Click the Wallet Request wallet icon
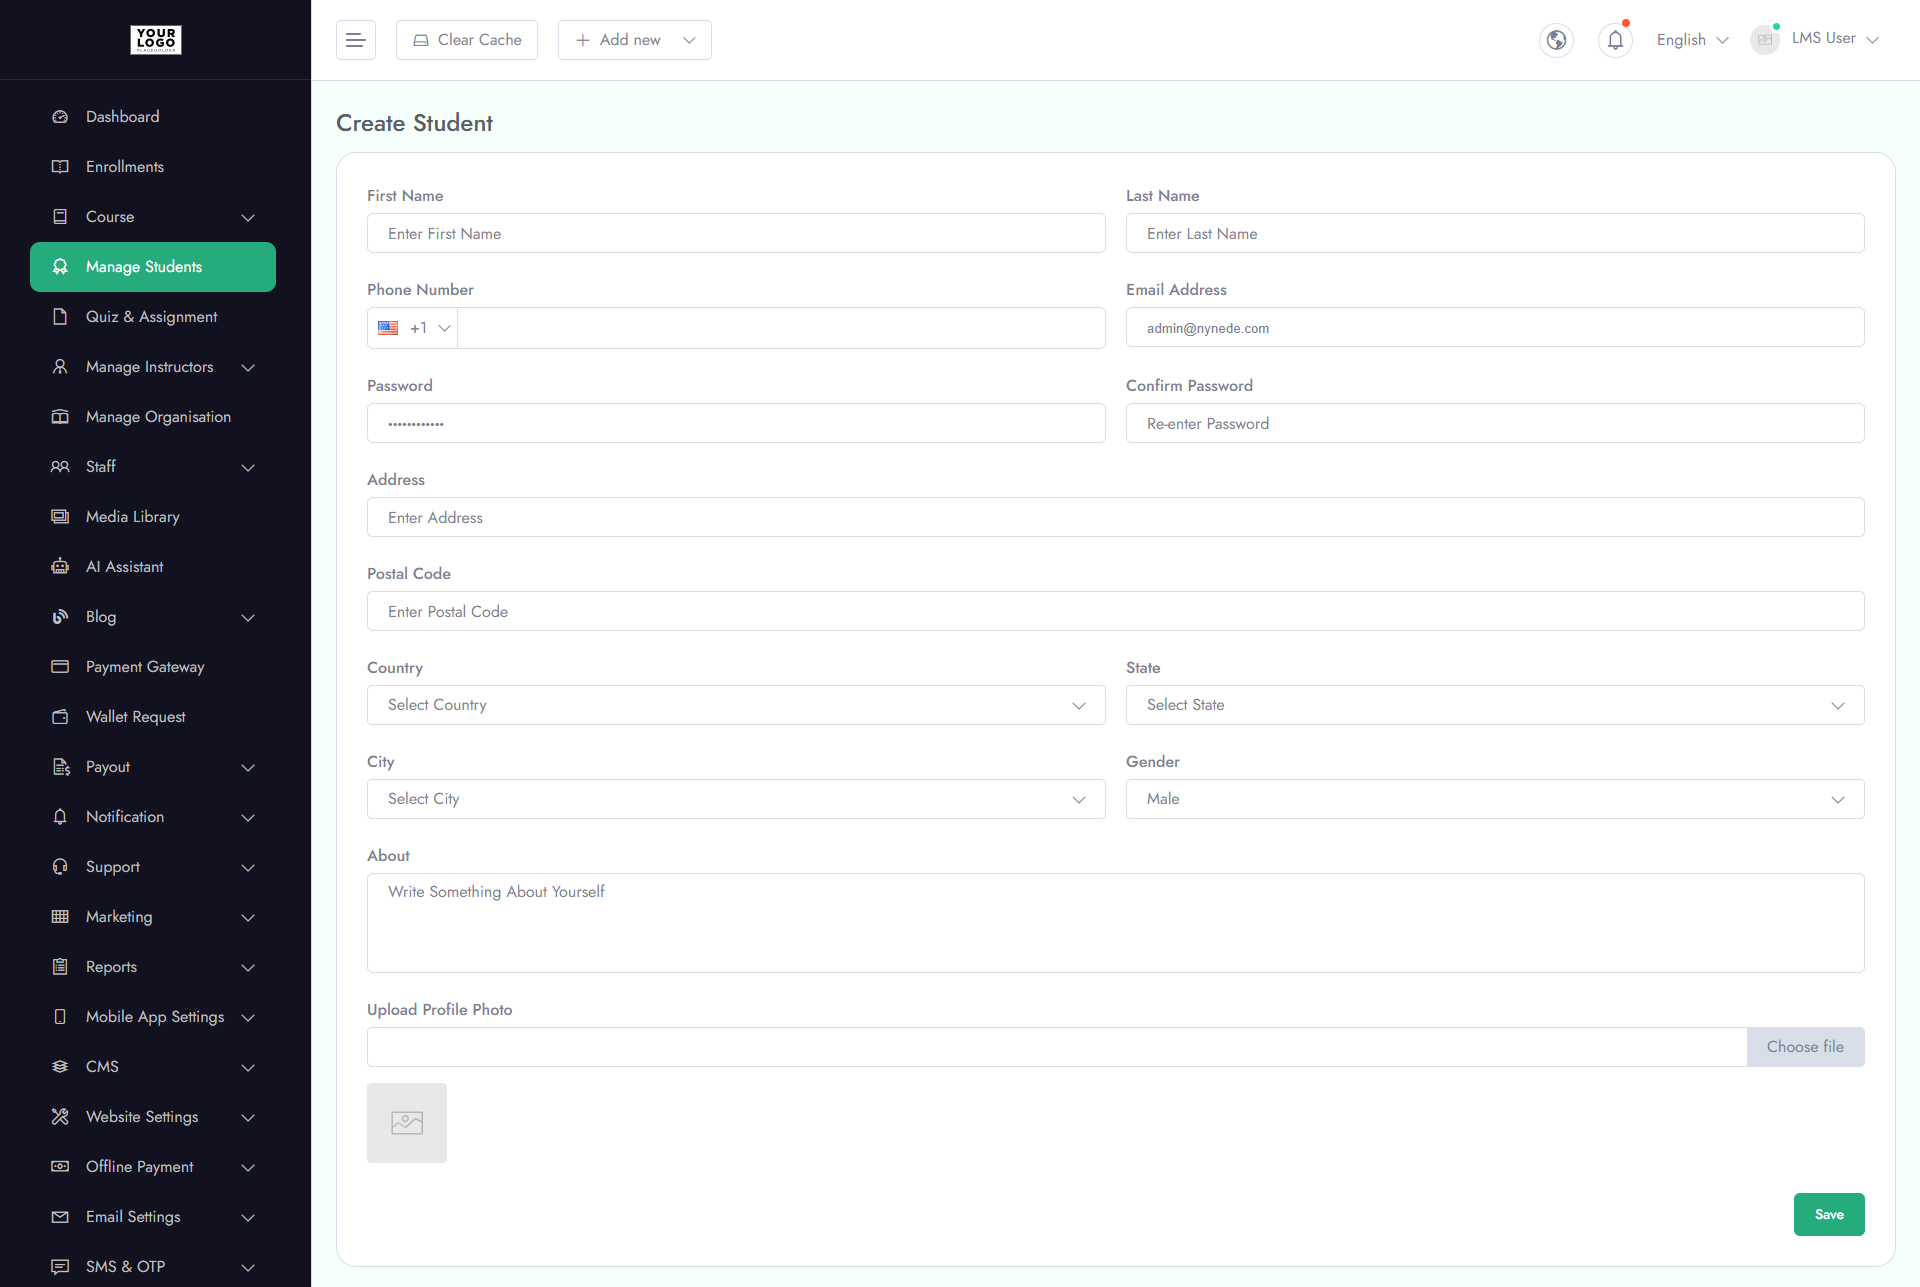The width and height of the screenshot is (1920, 1287). (x=60, y=717)
